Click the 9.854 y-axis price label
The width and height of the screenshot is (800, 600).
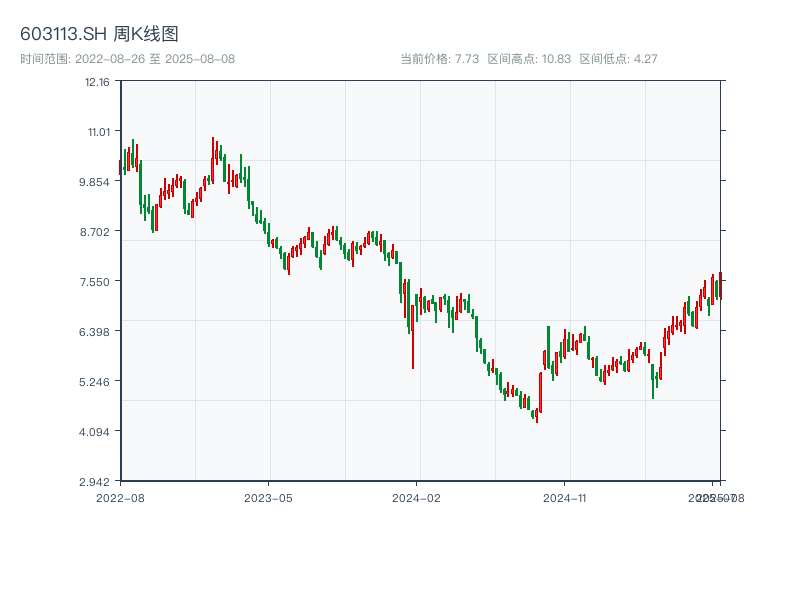click(x=95, y=182)
